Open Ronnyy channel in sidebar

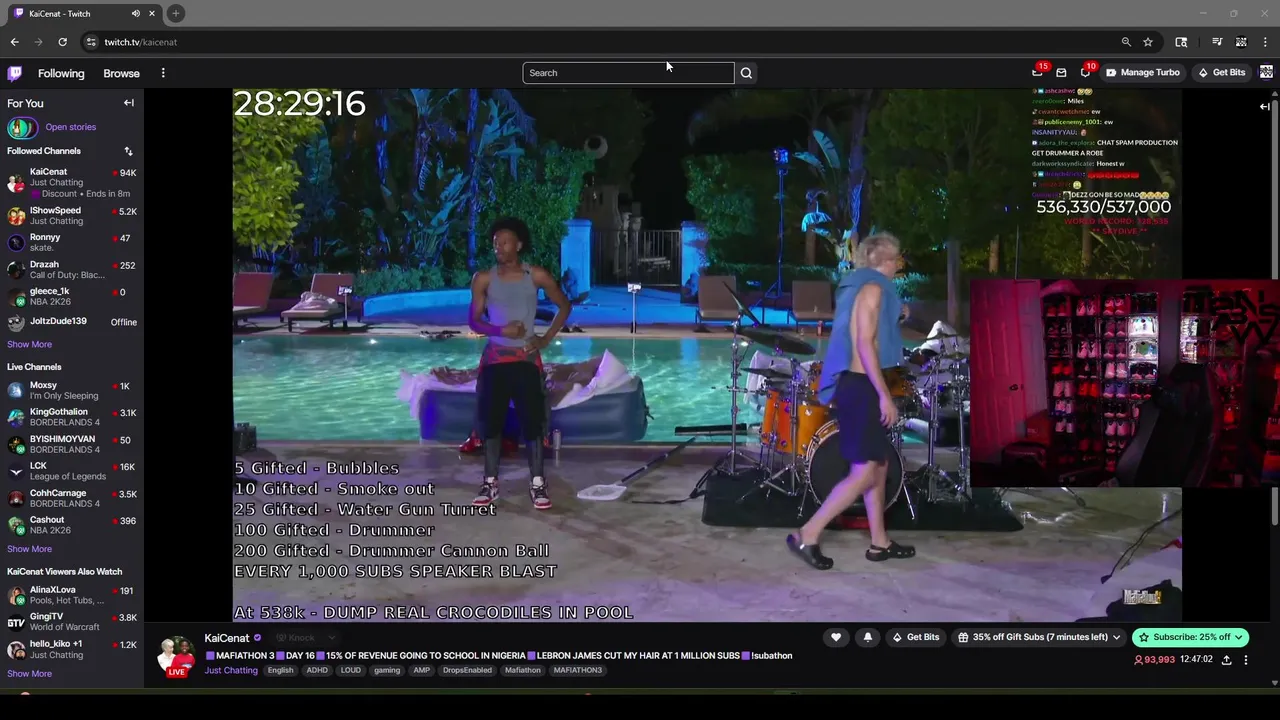point(72,242)
